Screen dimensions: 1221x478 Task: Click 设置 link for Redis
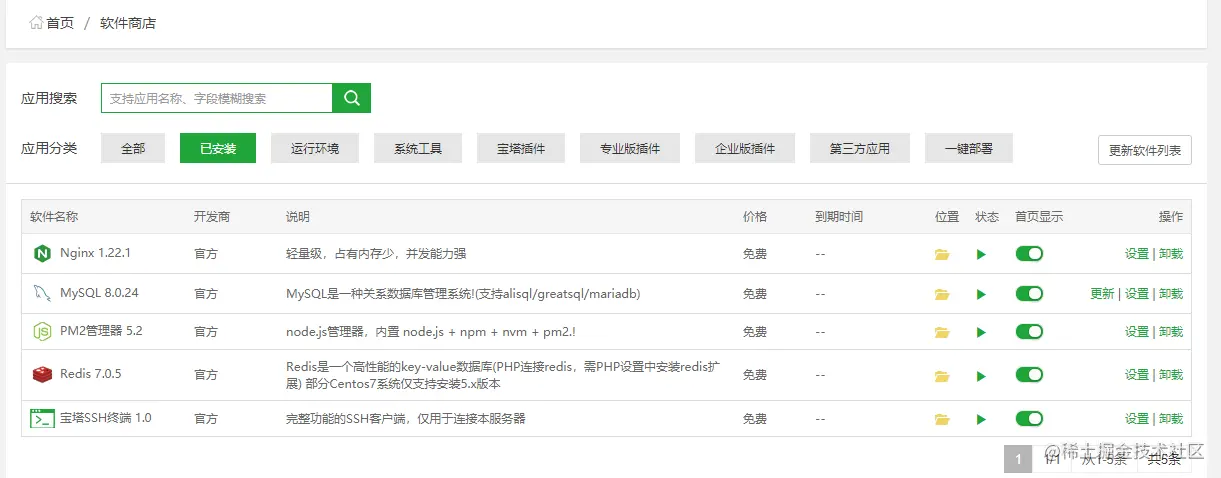point(1136,375)
